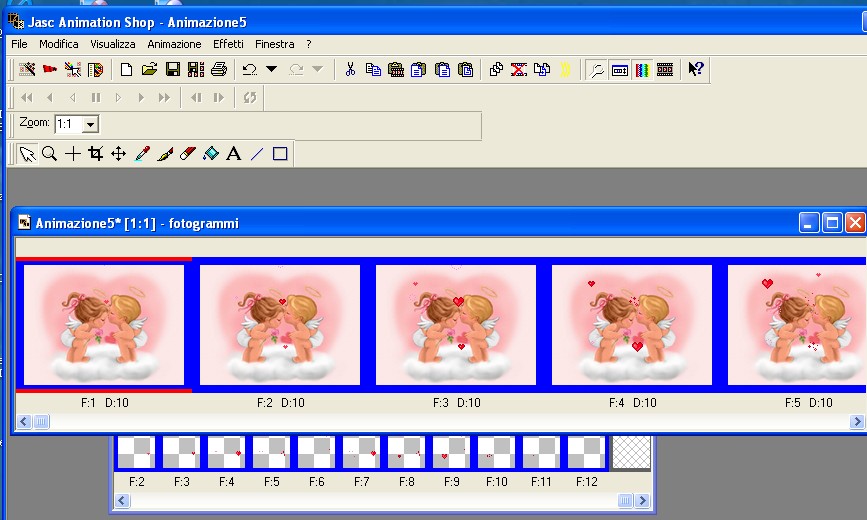Select frame F:4 in Animazione5 window
The image size is (867, 520).
coord(632,325)
